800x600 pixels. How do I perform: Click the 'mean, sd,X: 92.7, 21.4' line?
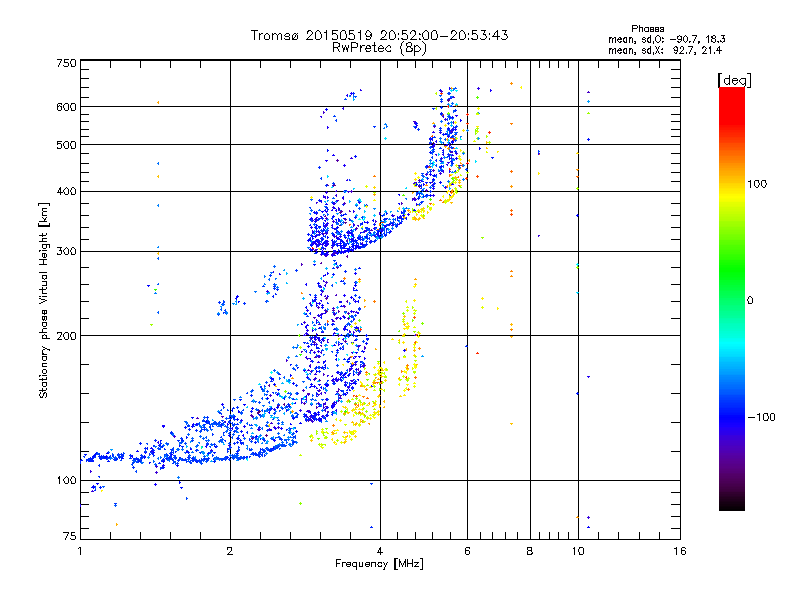[665, 50]
